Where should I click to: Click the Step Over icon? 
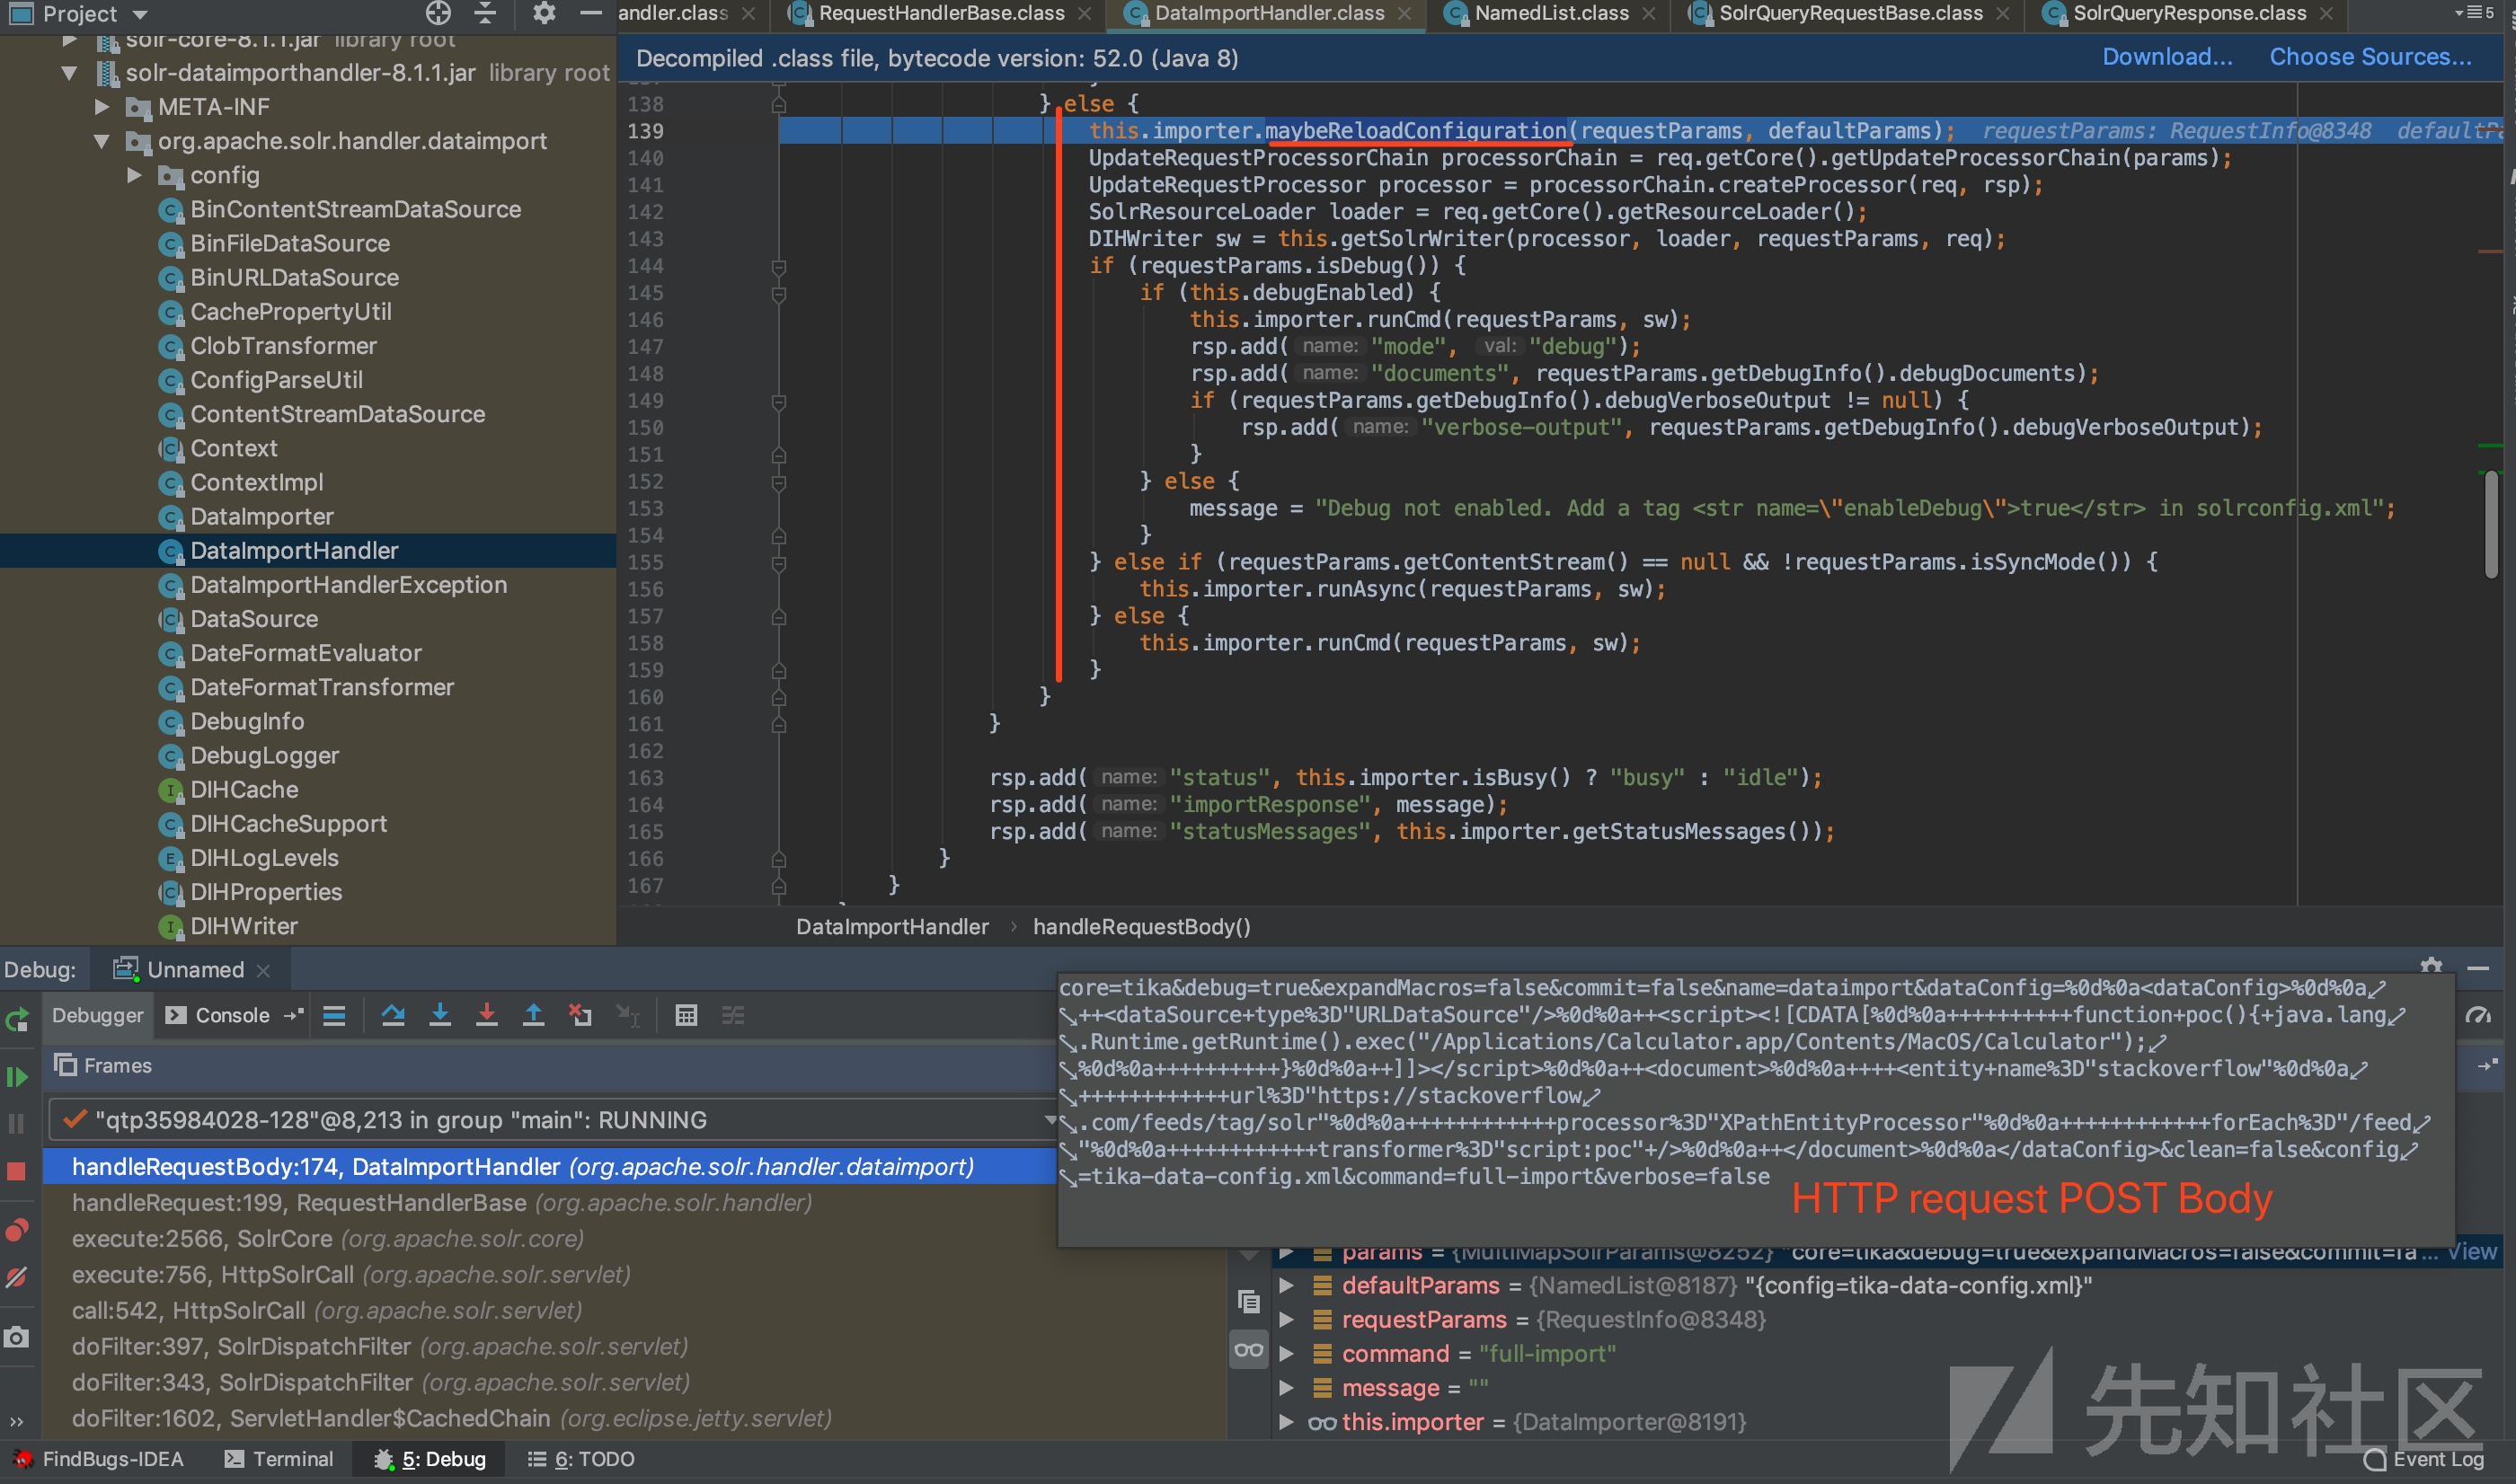point(393,1016)
